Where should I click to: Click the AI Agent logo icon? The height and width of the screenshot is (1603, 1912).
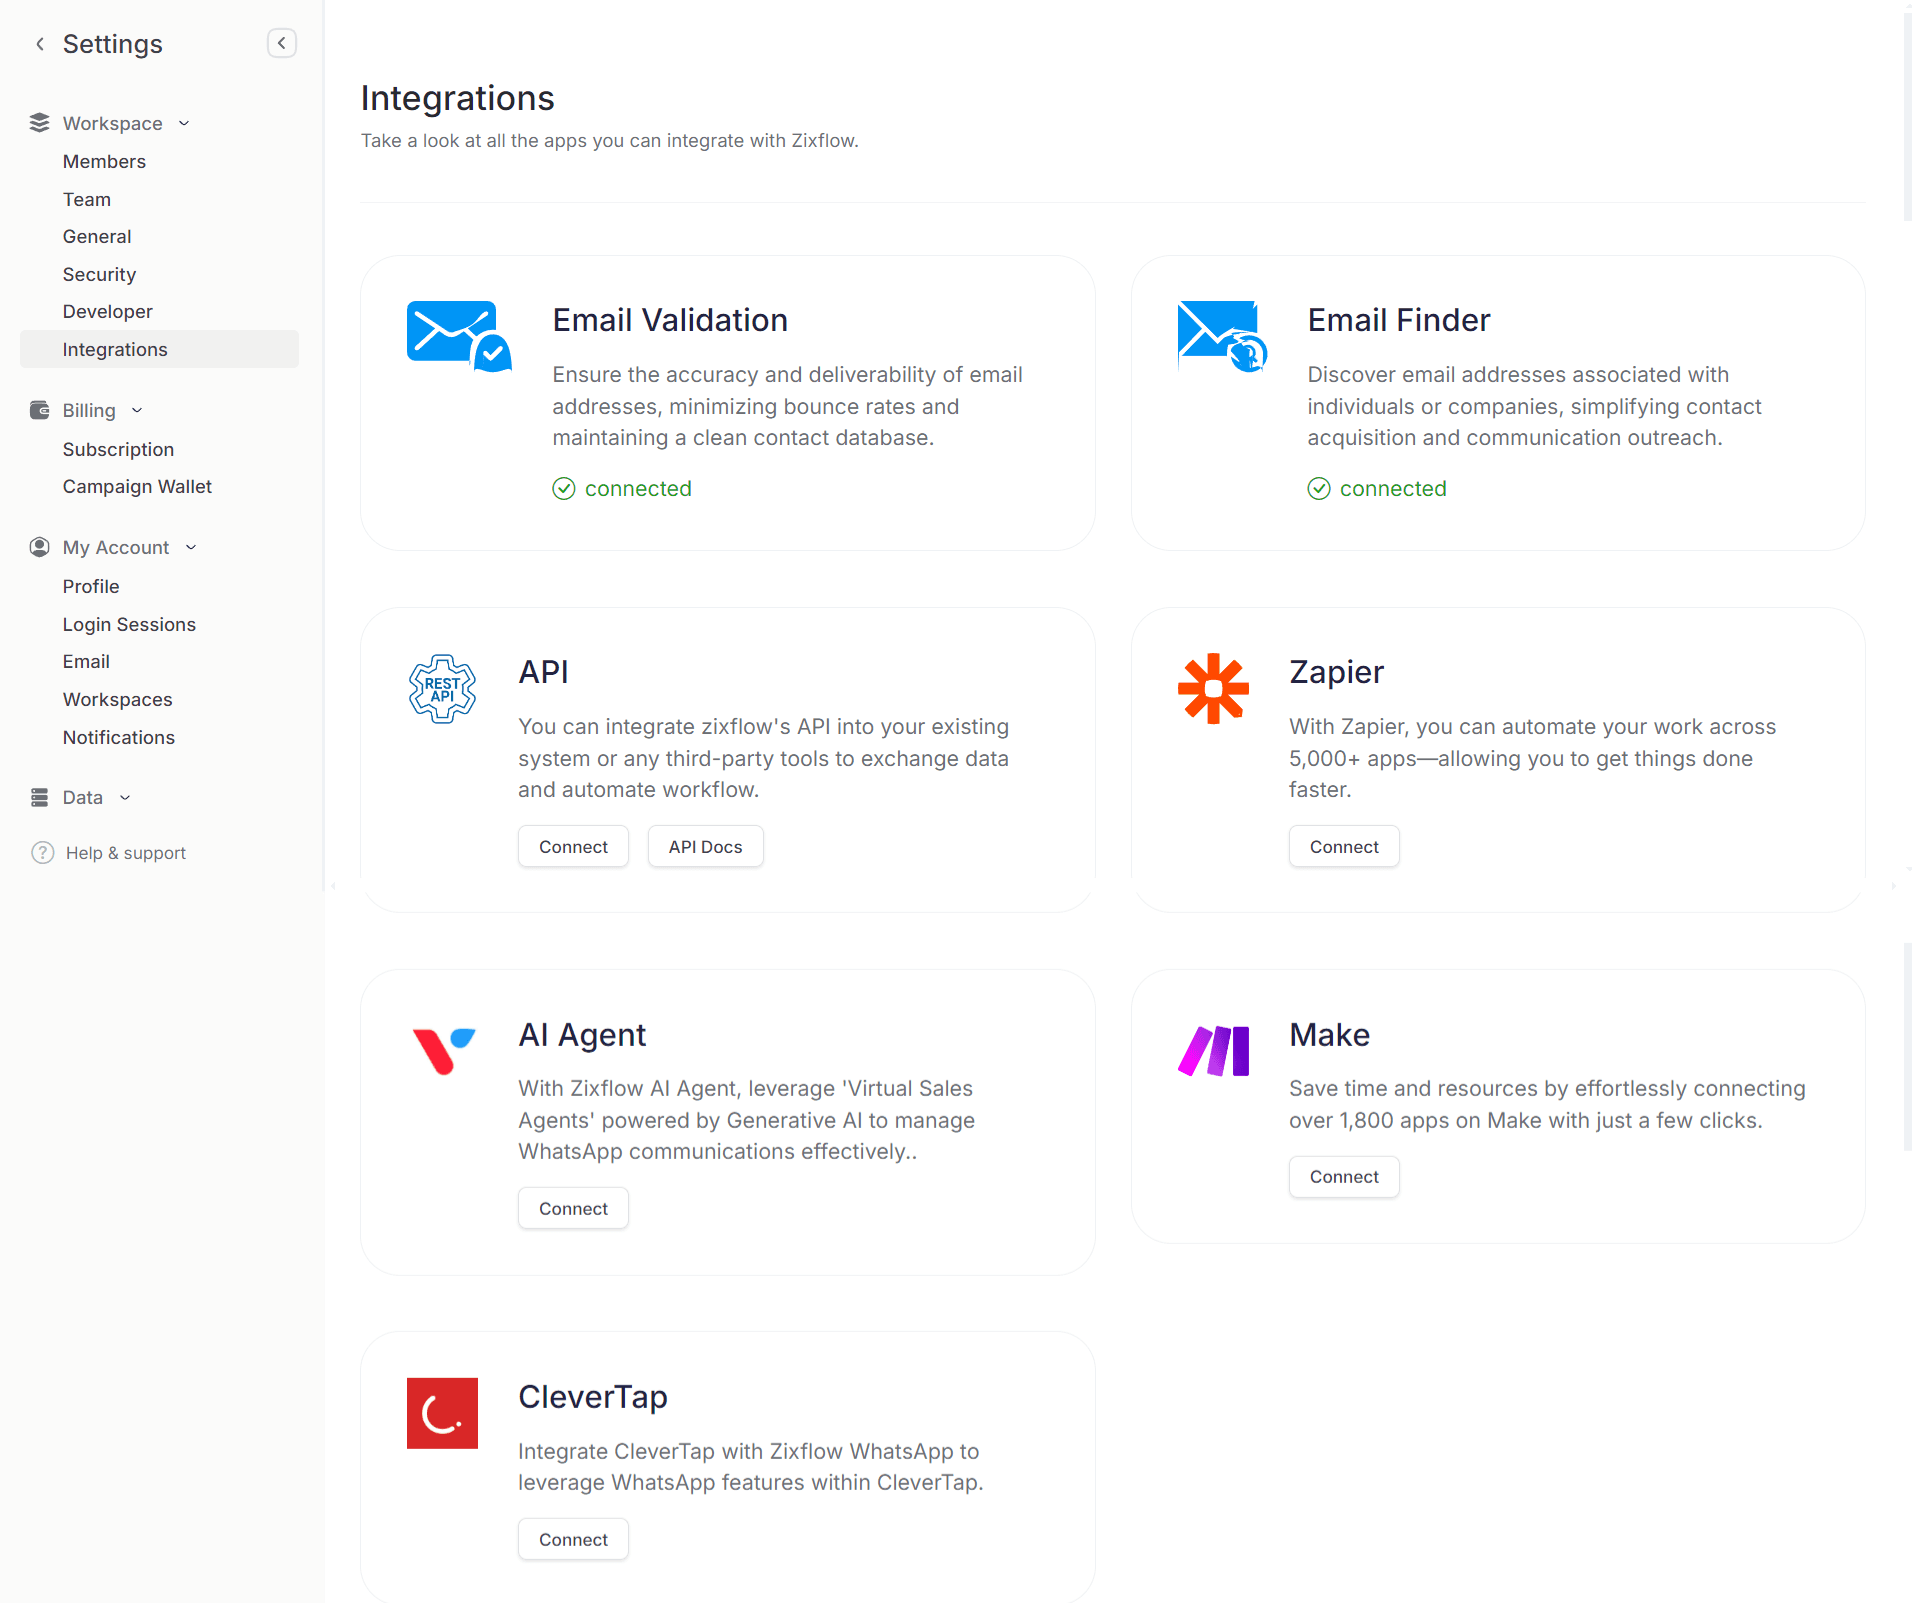pos(443,1050)
